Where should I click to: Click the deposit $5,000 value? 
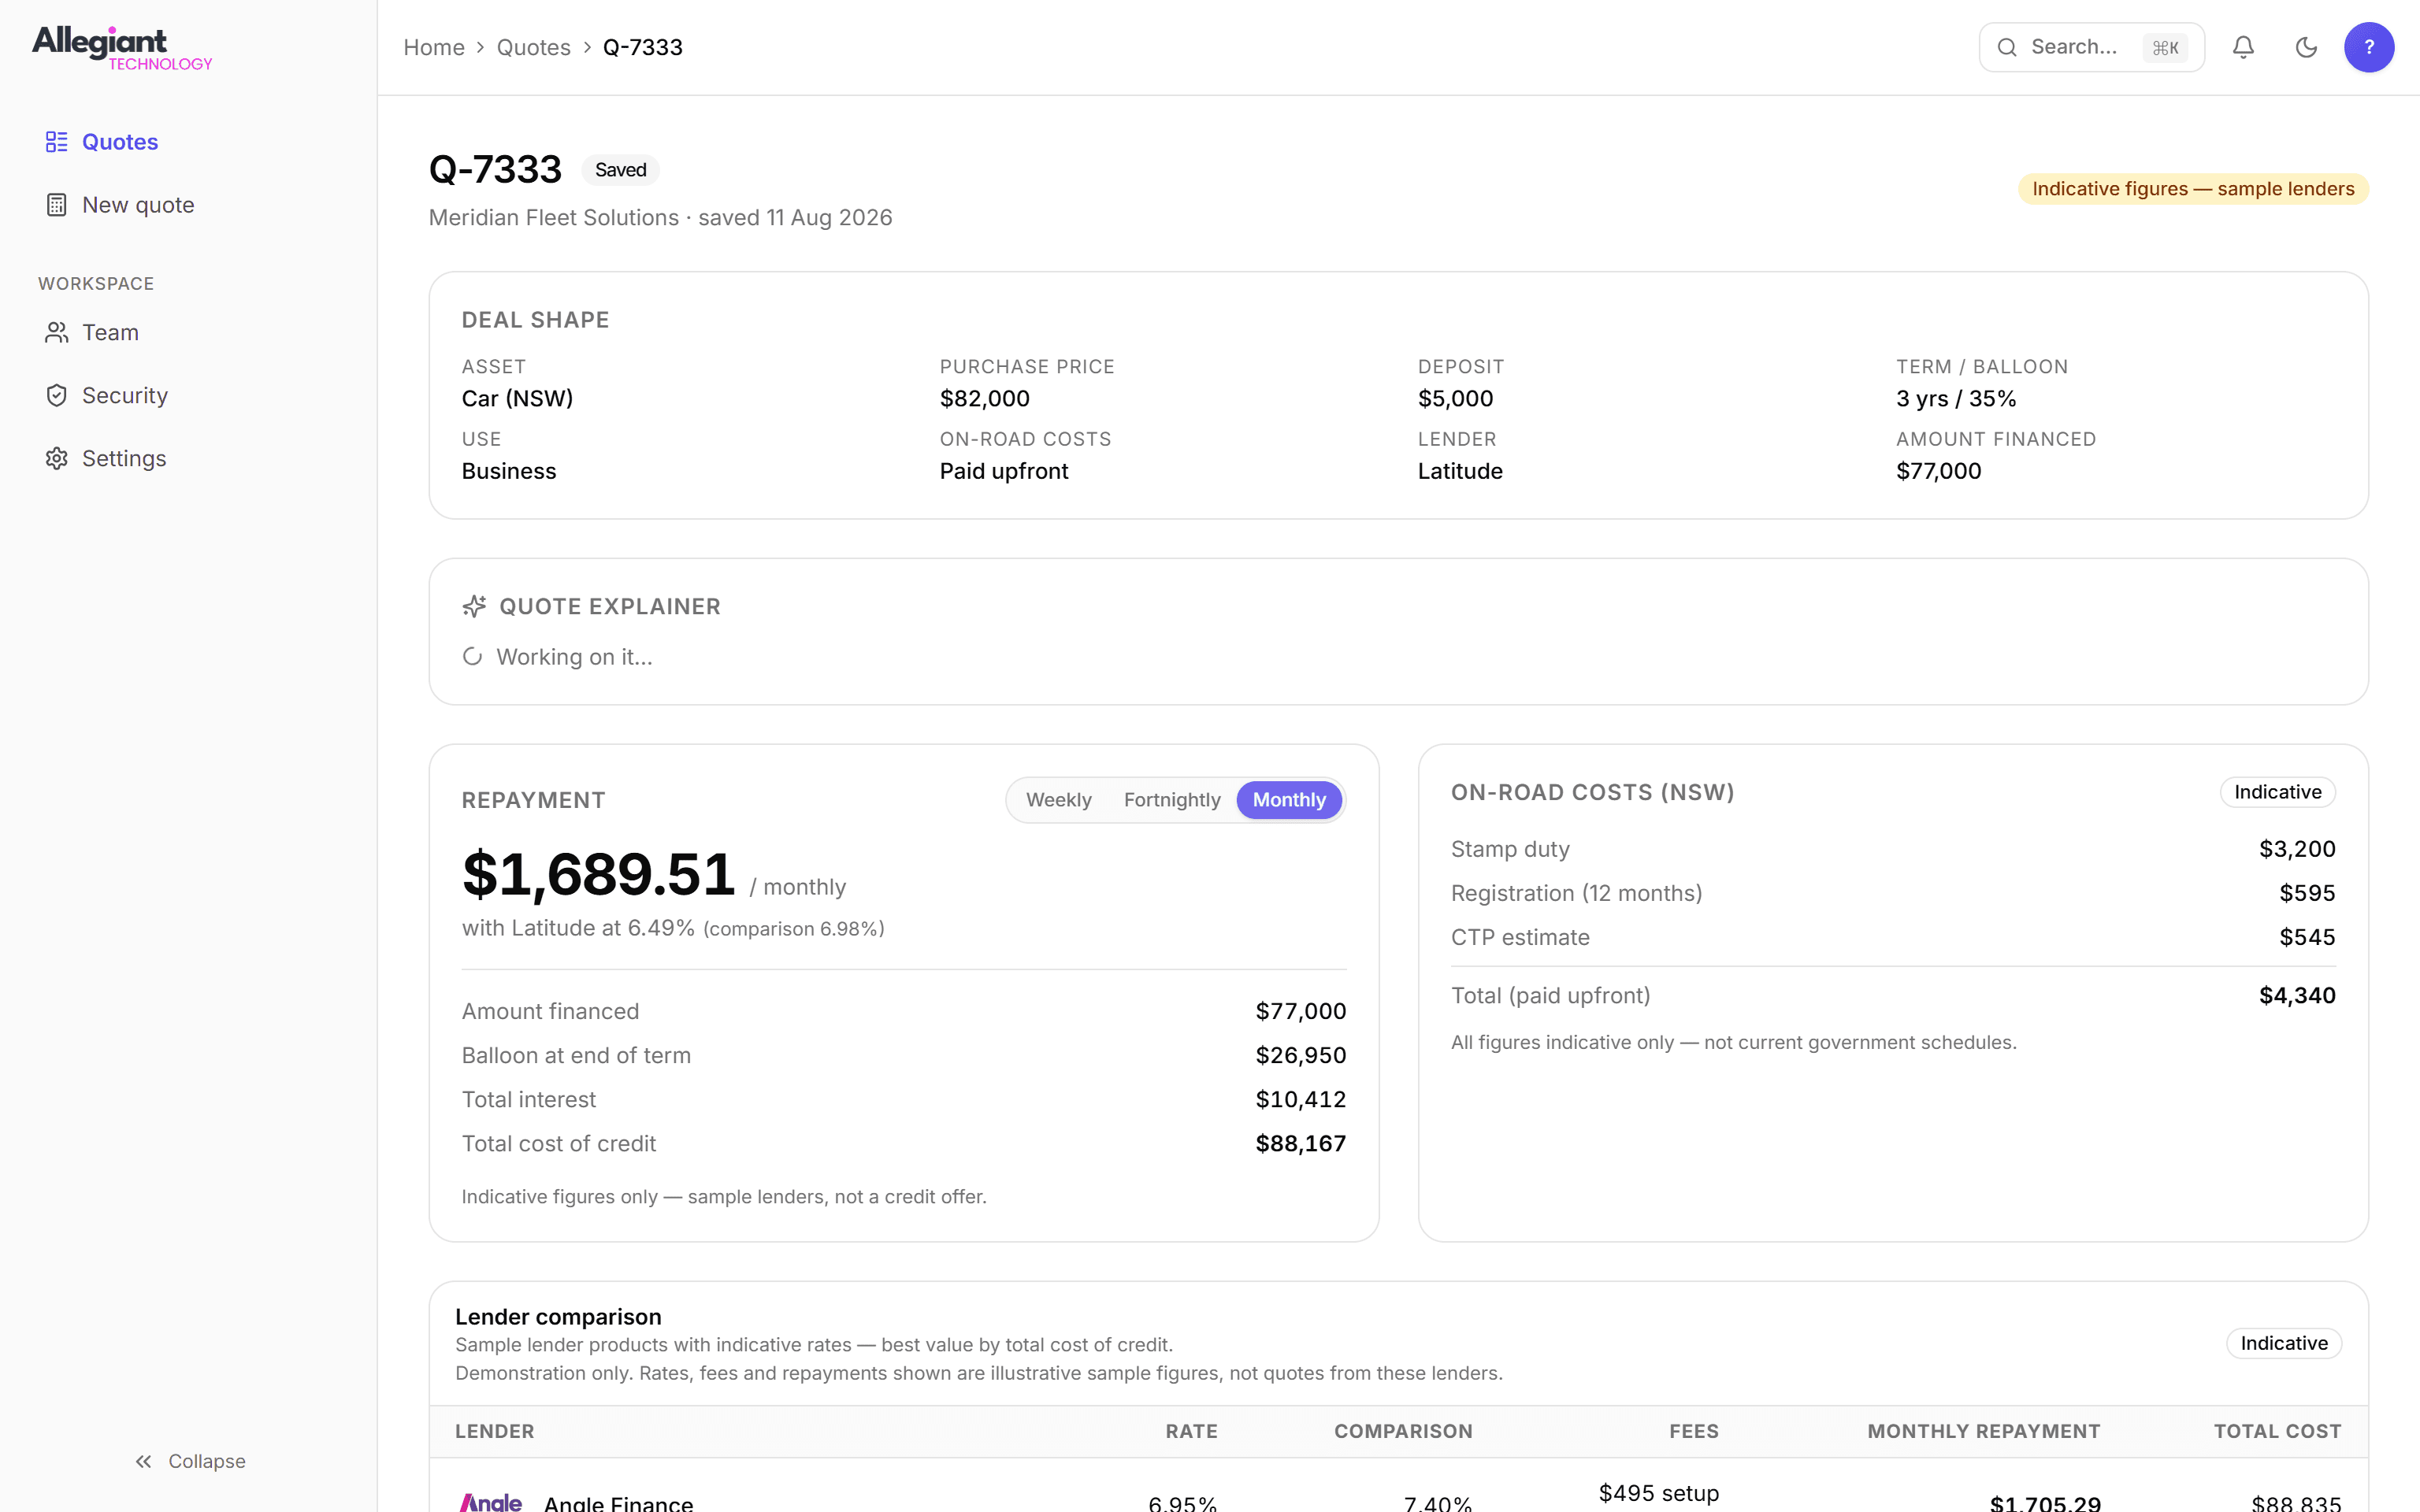(x=1455, y=398)
